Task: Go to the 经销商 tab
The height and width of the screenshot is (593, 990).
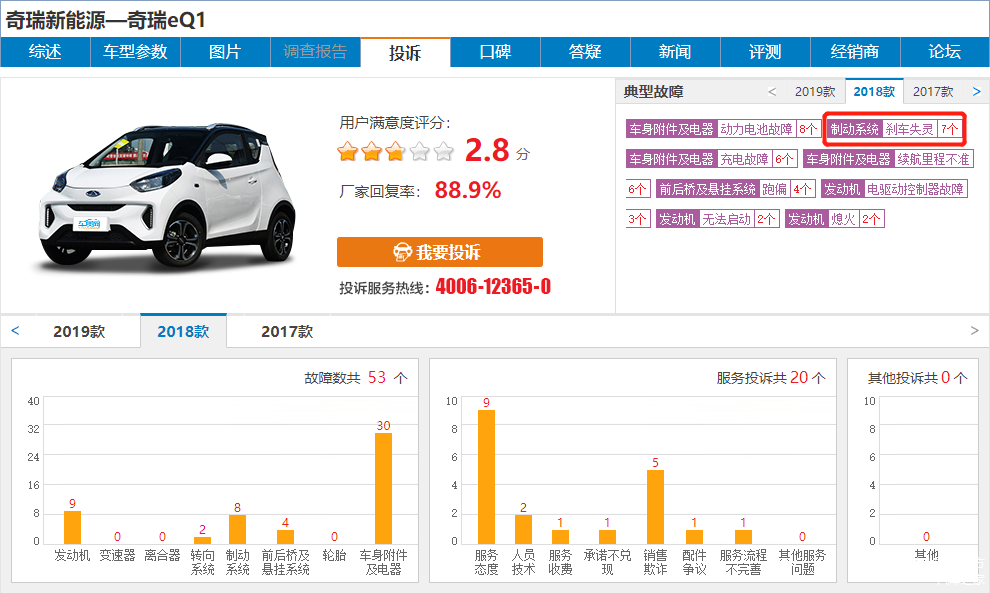Action: pos(855,52)
